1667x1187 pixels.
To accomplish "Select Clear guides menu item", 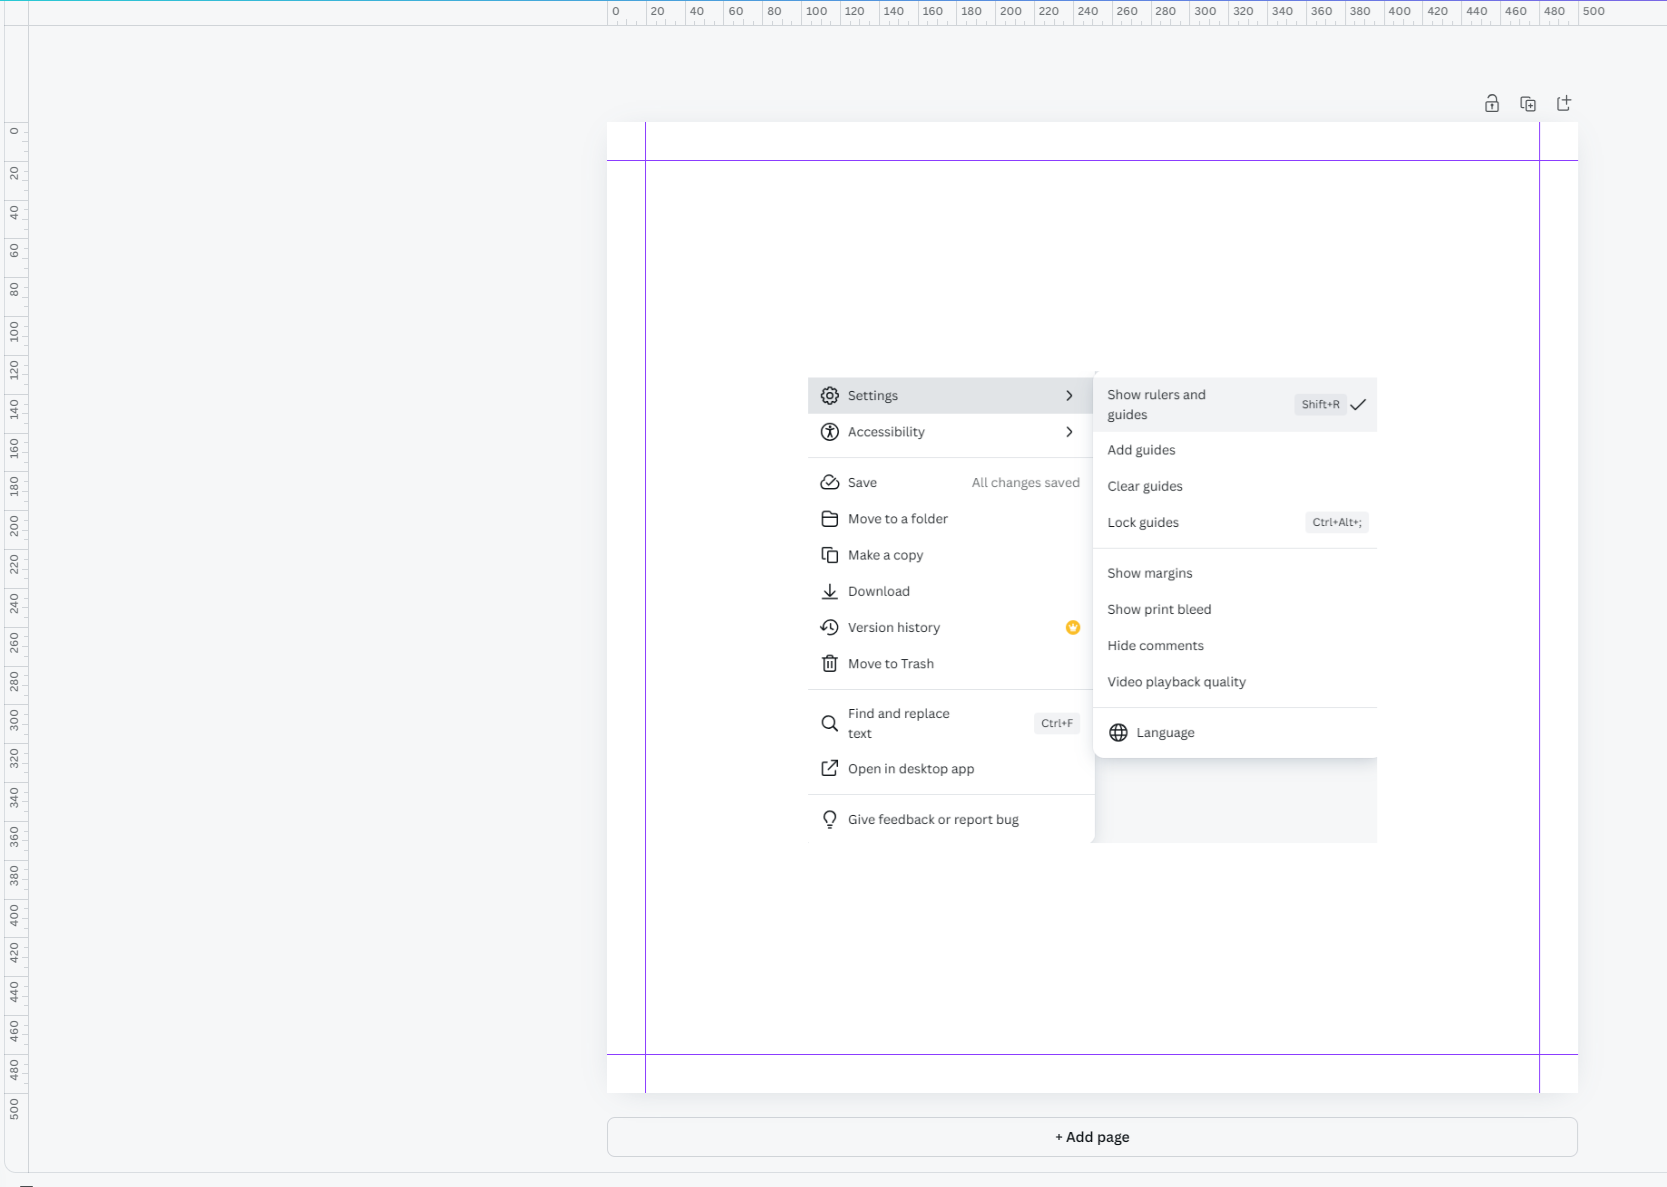I will coord(1235,486).
